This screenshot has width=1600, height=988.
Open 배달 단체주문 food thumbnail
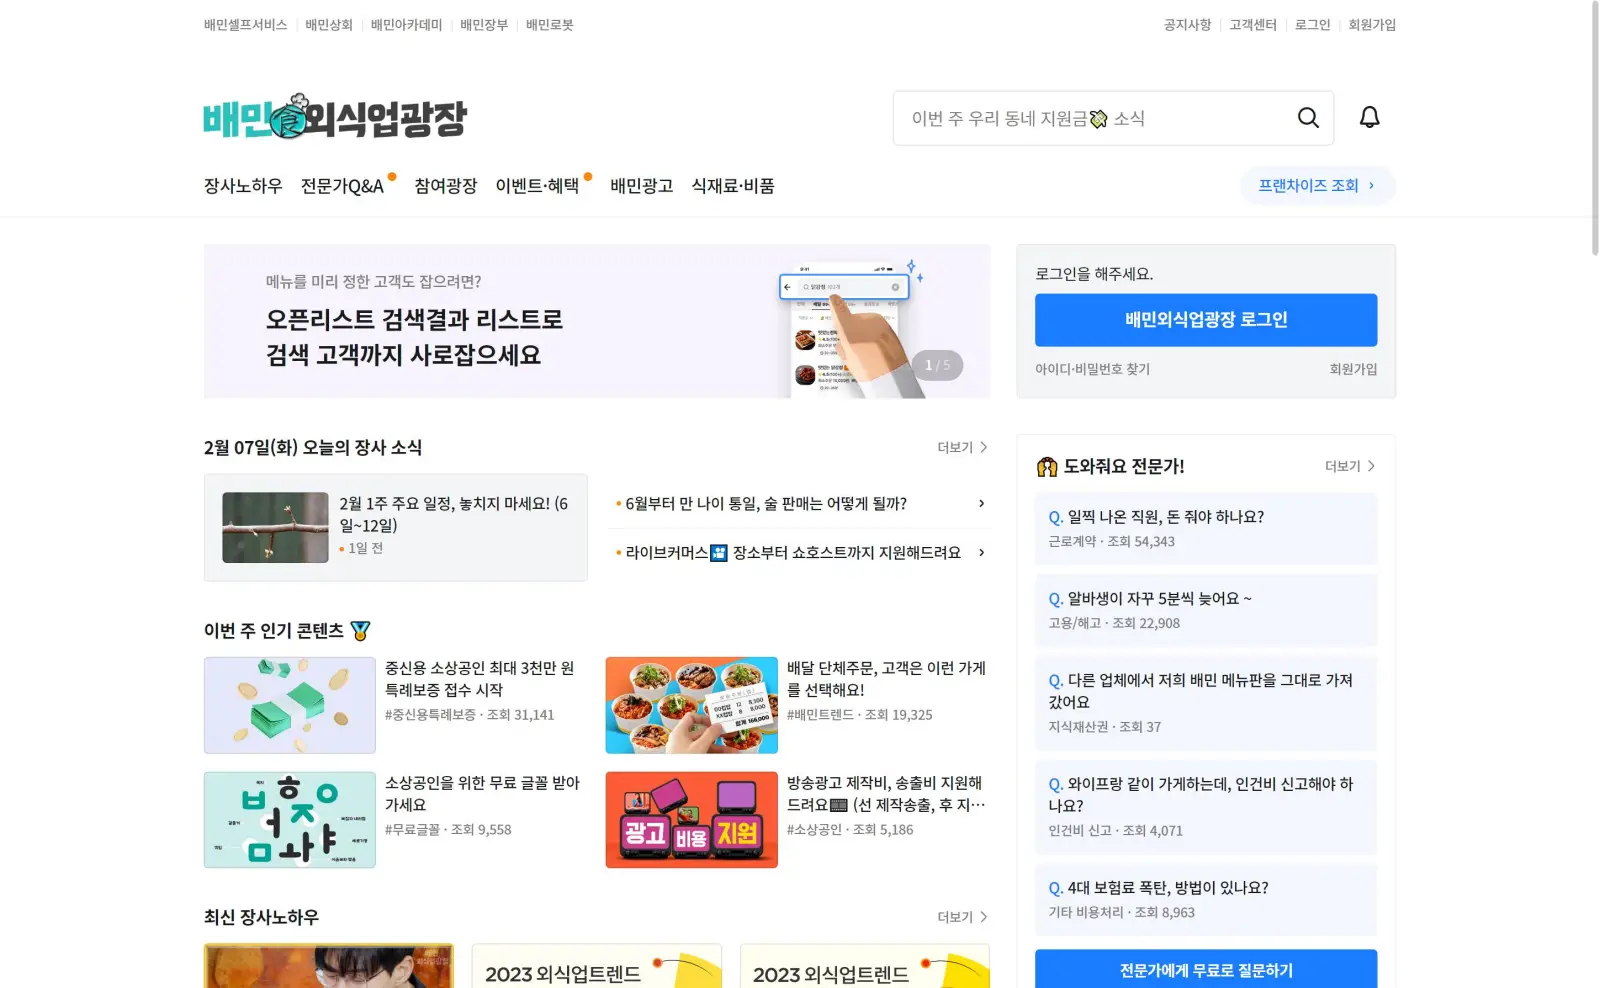coord(691,705)
